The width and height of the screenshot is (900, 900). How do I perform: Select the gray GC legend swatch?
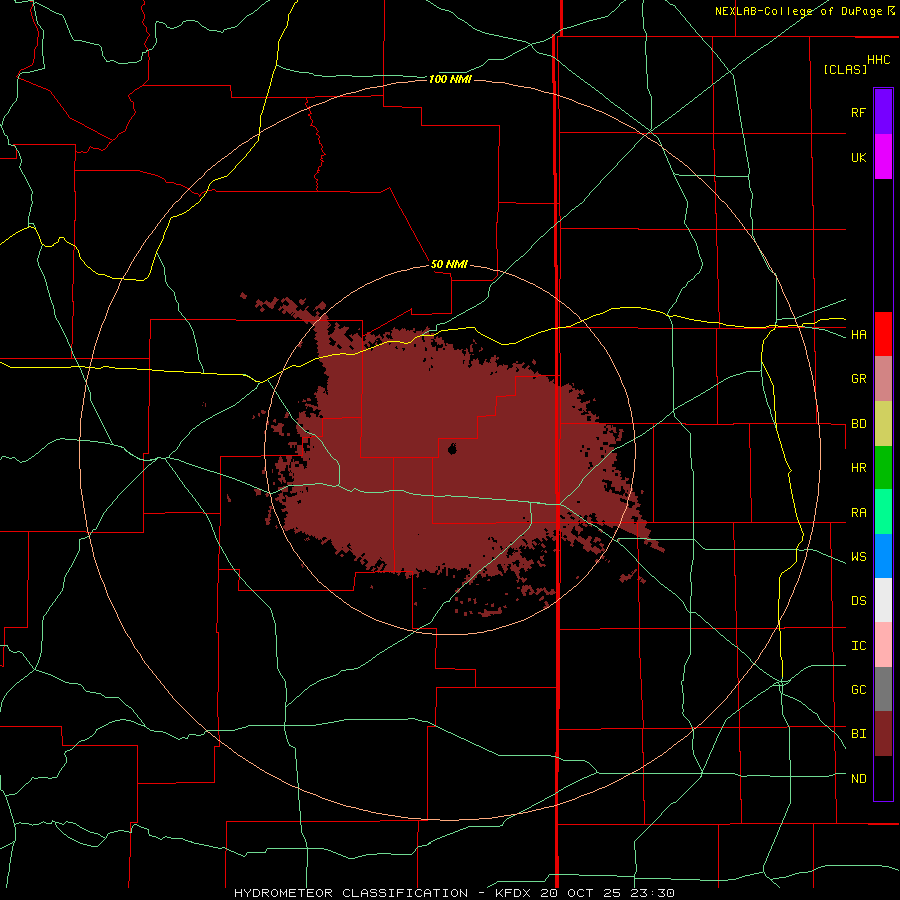[883, 689]
